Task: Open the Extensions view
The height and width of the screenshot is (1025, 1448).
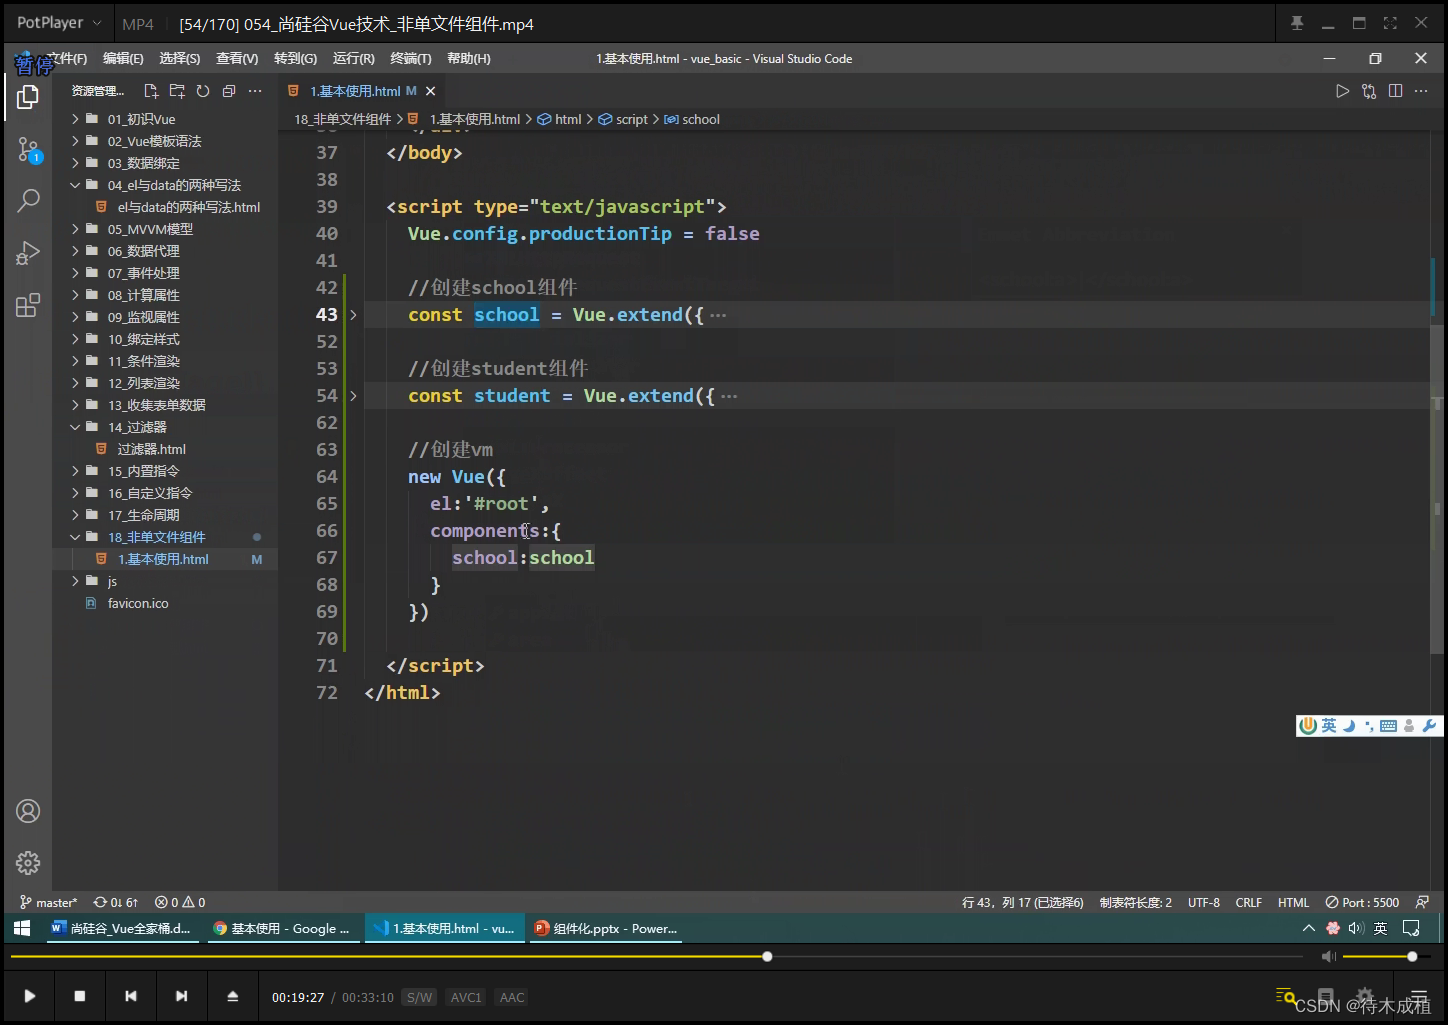Action: (x=28, y=305)
